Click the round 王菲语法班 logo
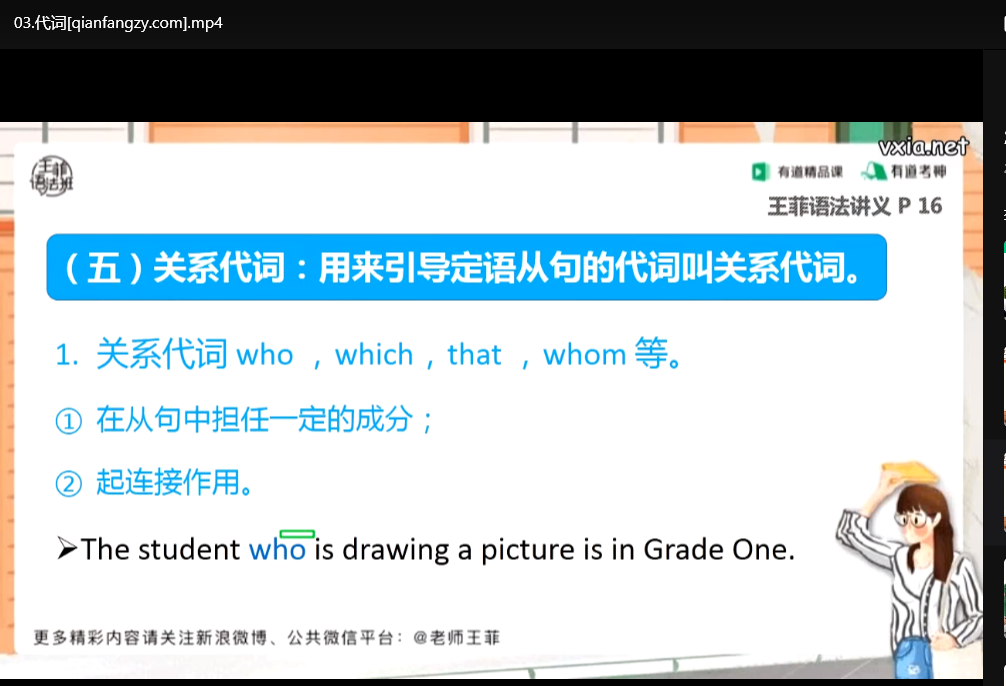 tap(52, 176)
